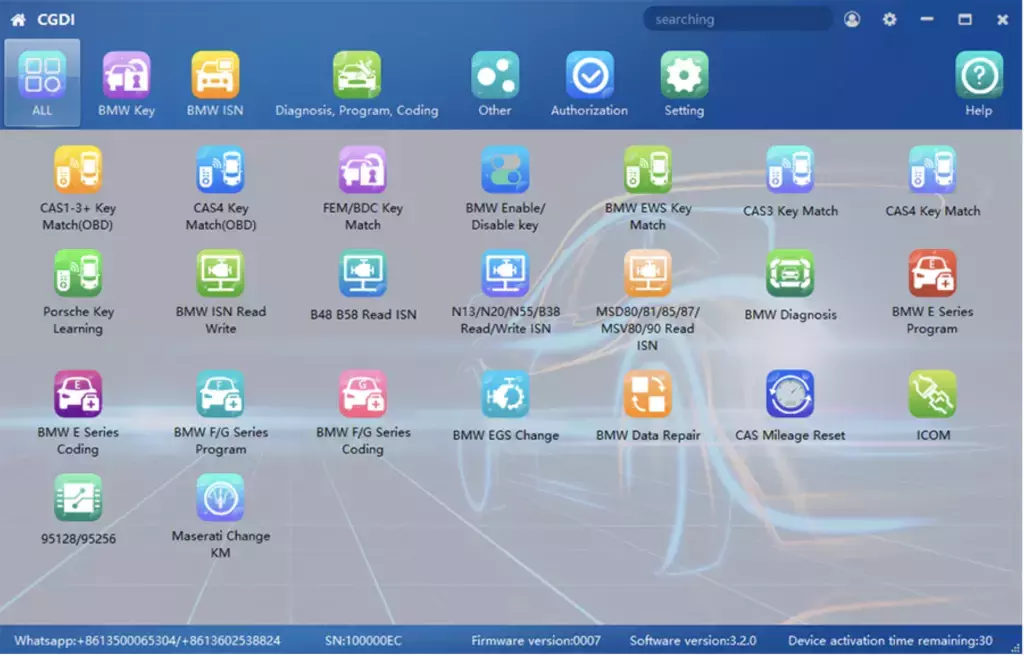Click the Whatsapp contact numbers text
Viewport: 1024px width, 655px height.
[x=148, y=641]
